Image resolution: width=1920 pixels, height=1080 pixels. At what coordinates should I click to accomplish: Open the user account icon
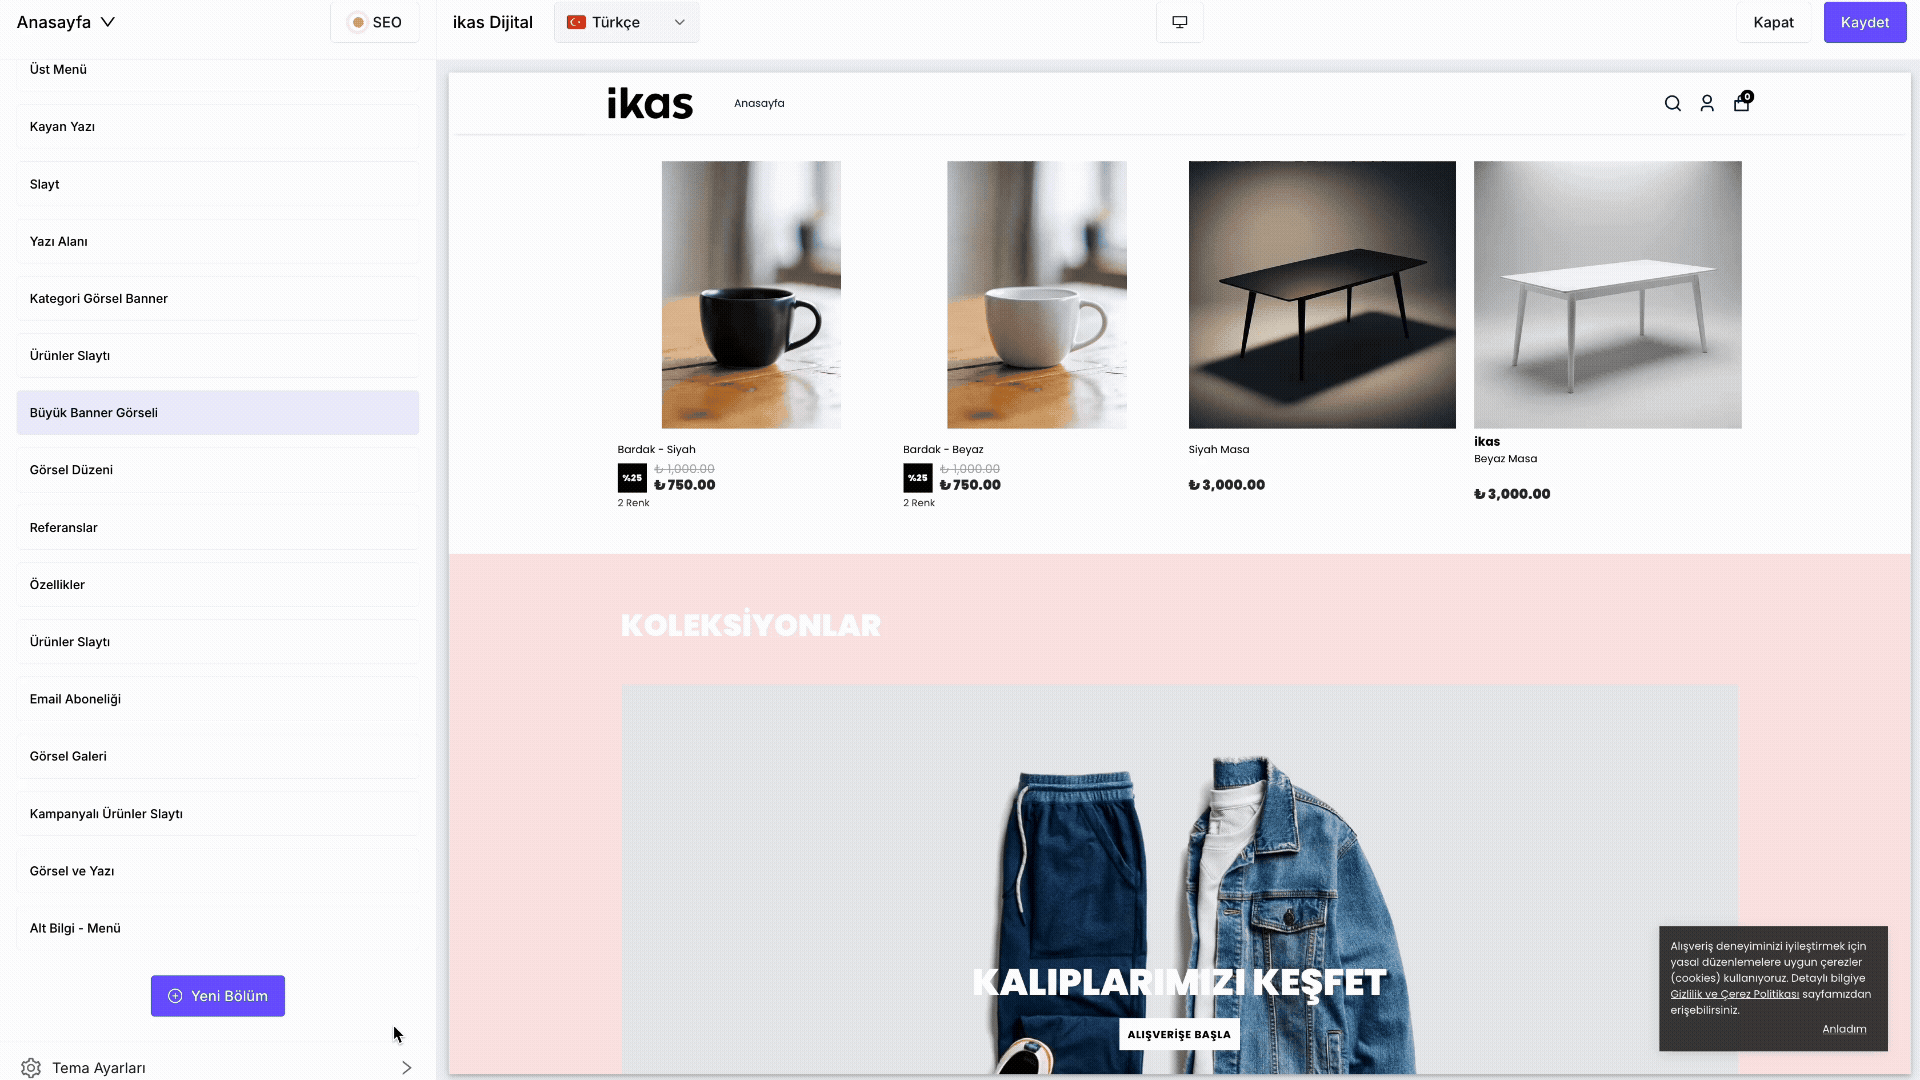(x=1707, y=104)
